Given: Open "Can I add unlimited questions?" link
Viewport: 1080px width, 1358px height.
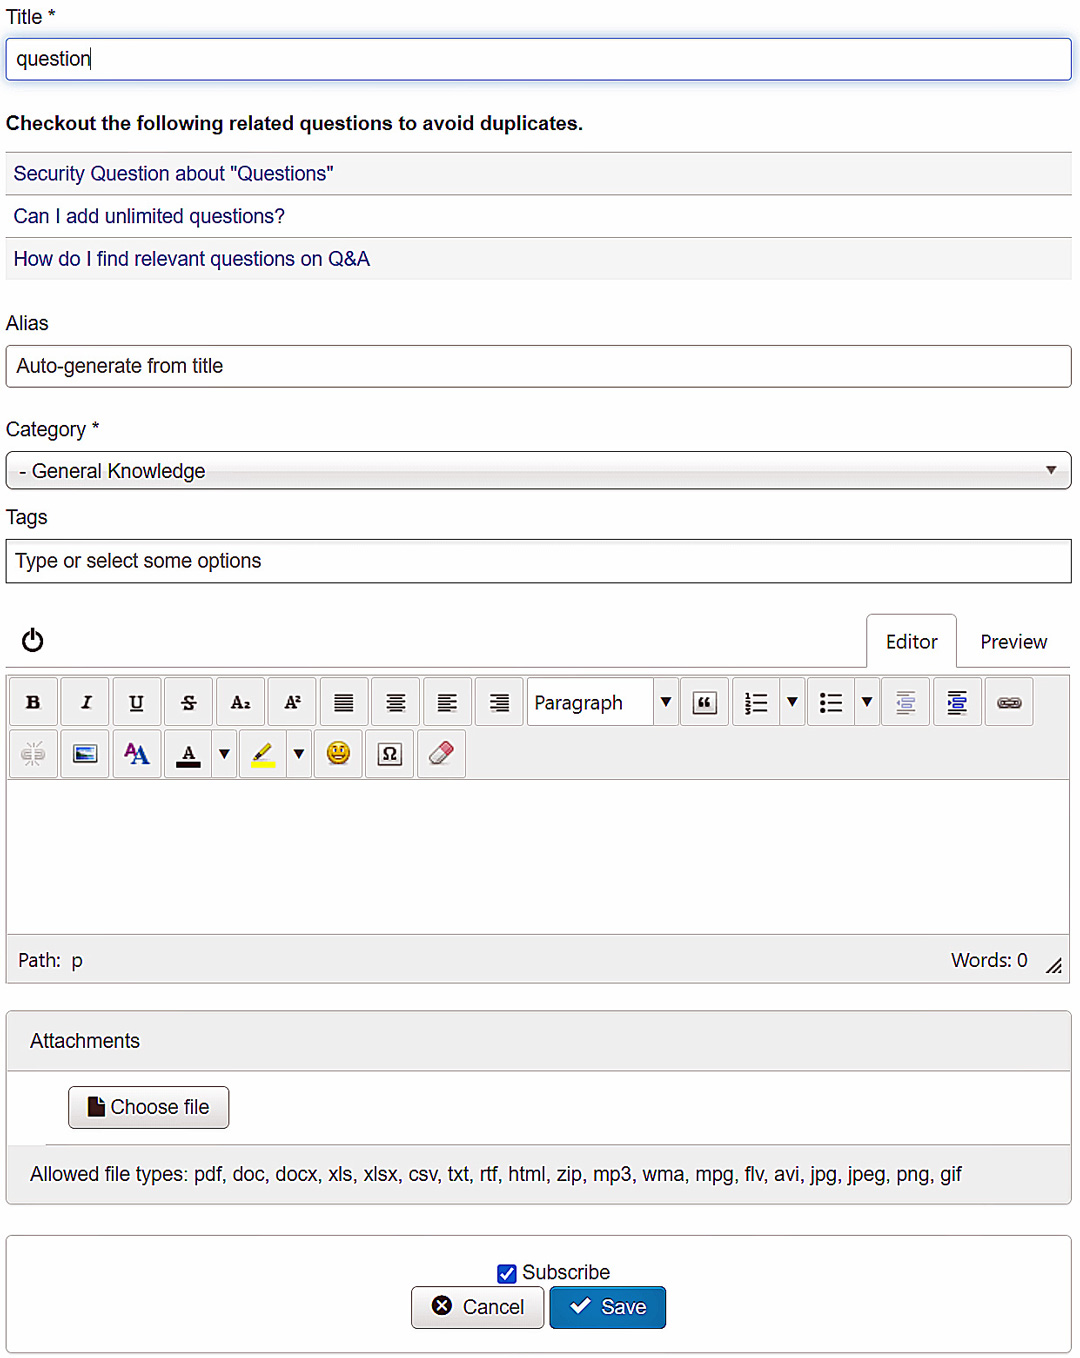Looking at the screenshot, I should 149,216.
